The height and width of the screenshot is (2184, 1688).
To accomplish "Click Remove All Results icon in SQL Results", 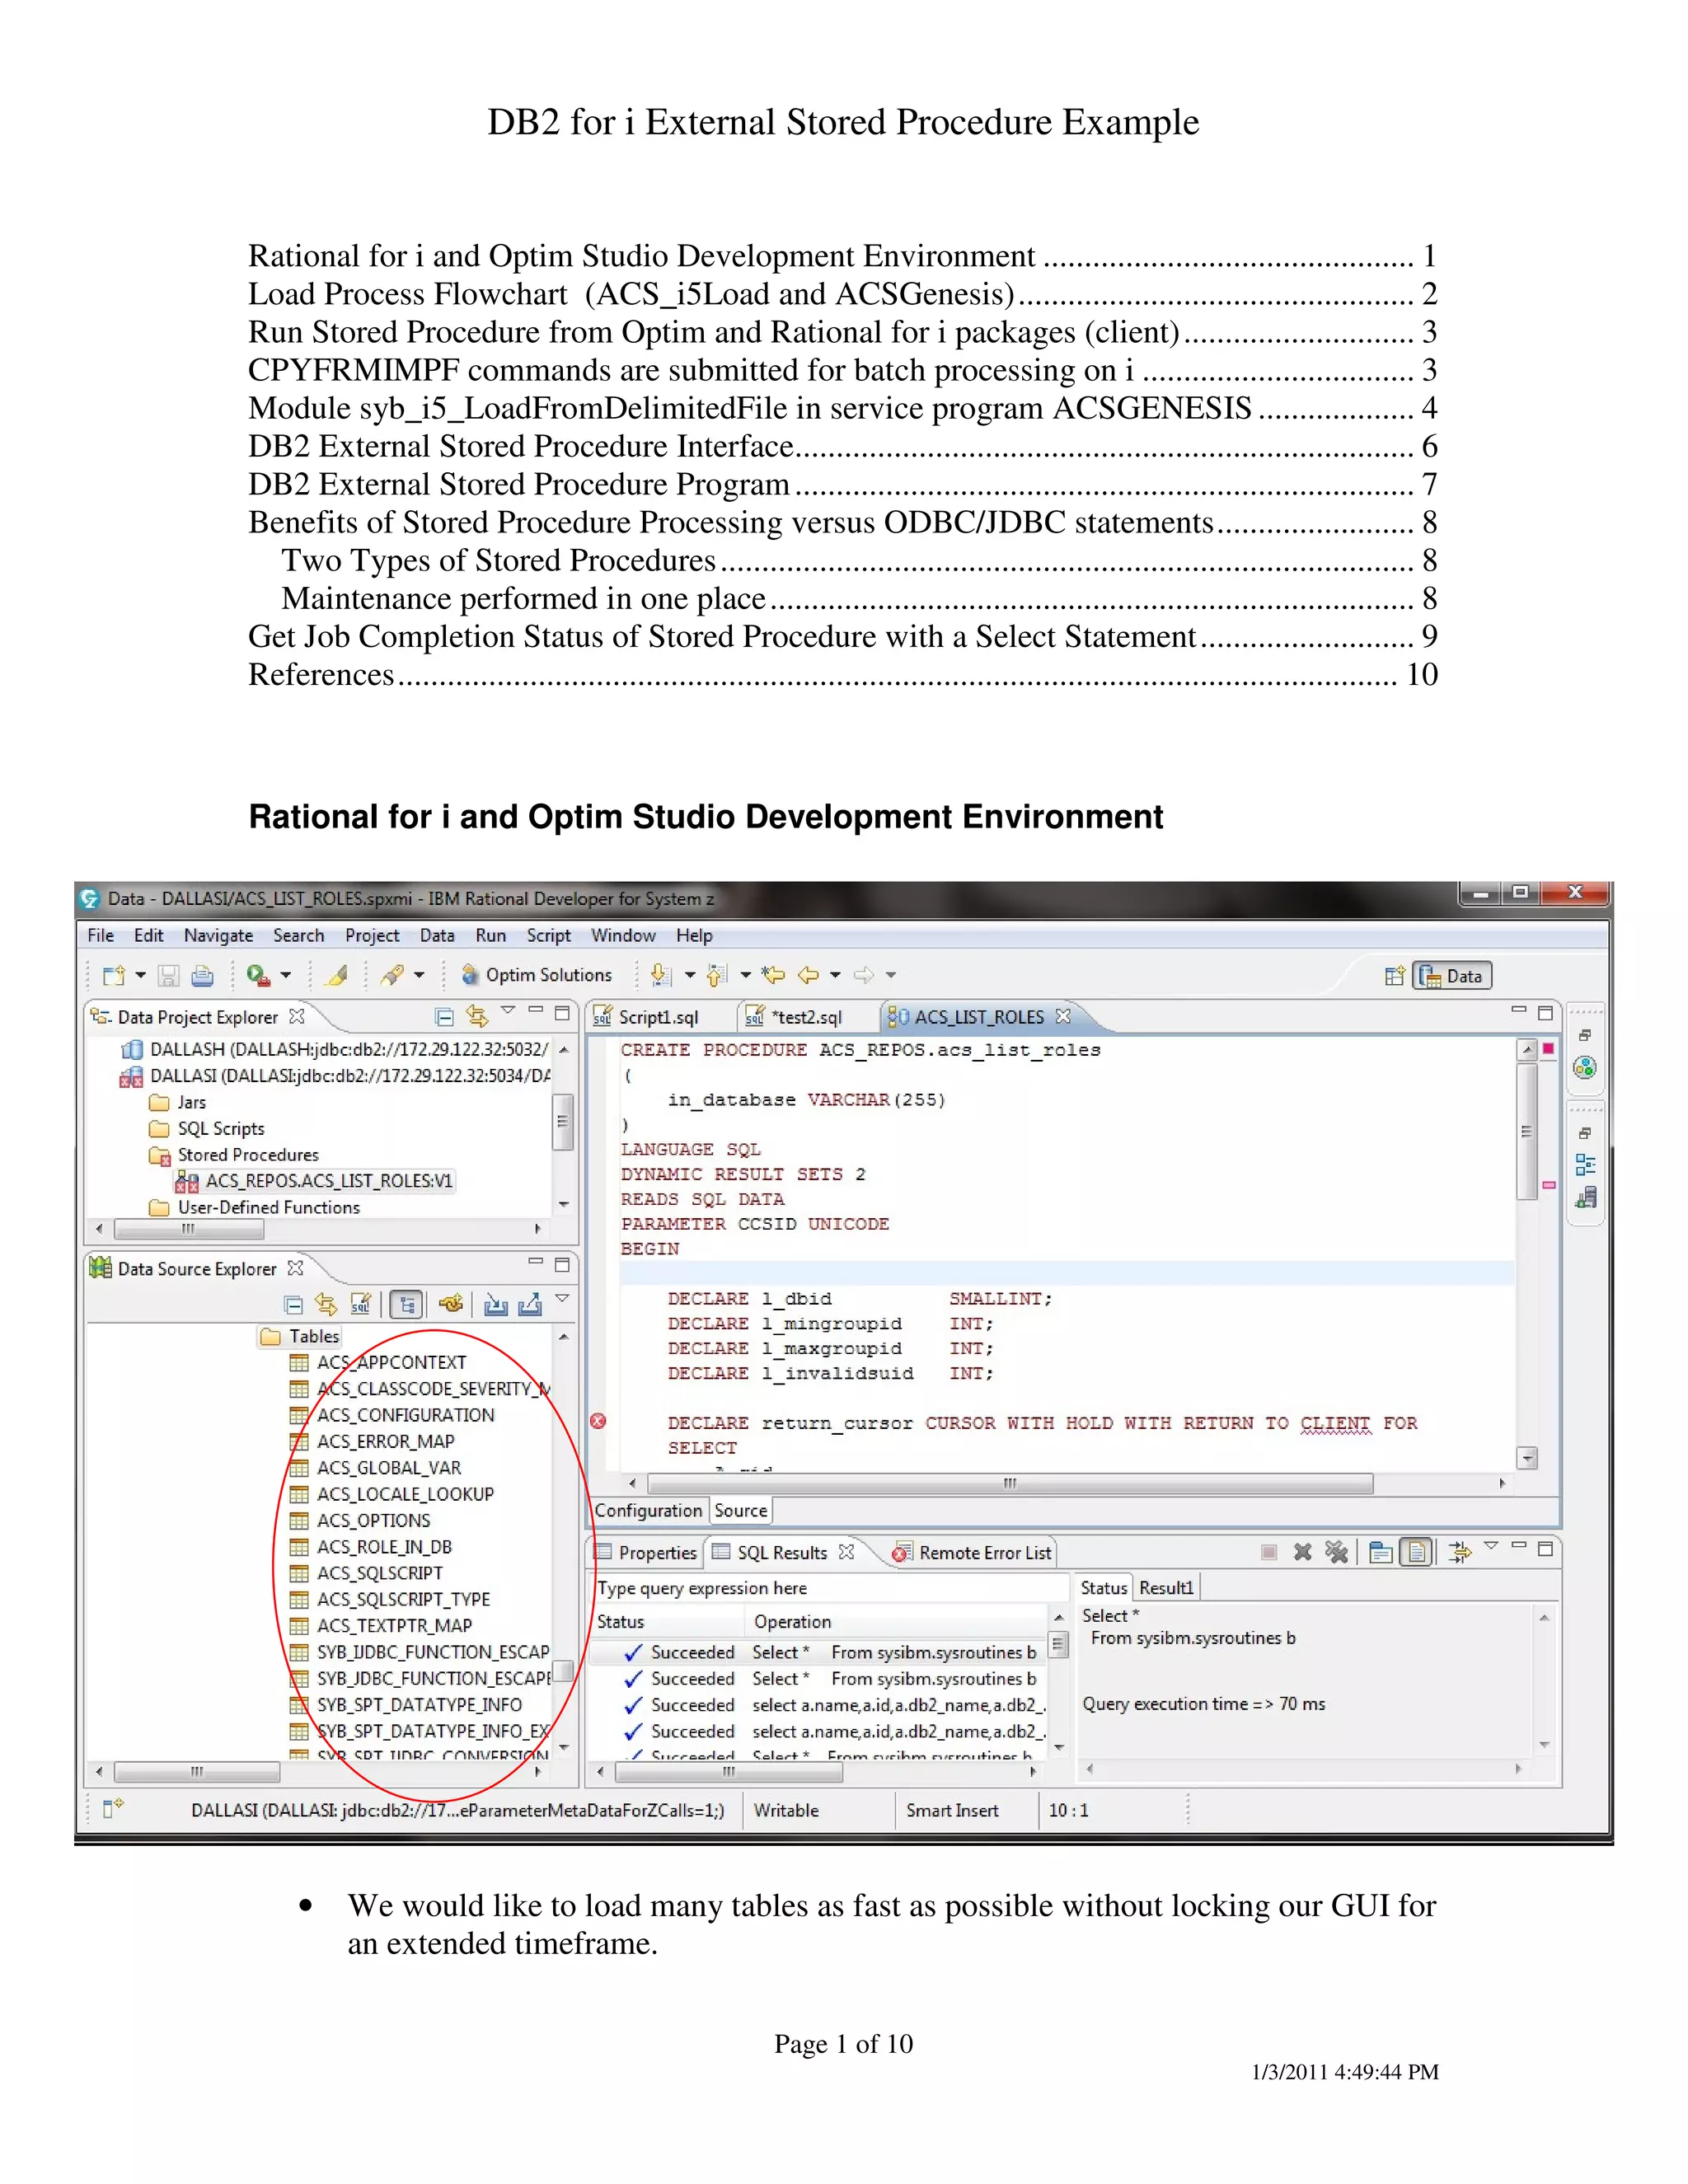I will (x=1336, y=1552).
